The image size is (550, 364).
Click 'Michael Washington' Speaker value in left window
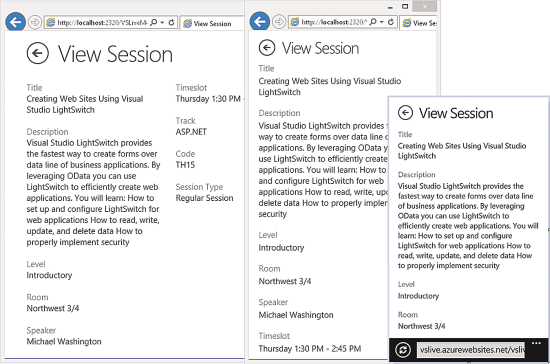pyautogui.click(x=64, y=341)
